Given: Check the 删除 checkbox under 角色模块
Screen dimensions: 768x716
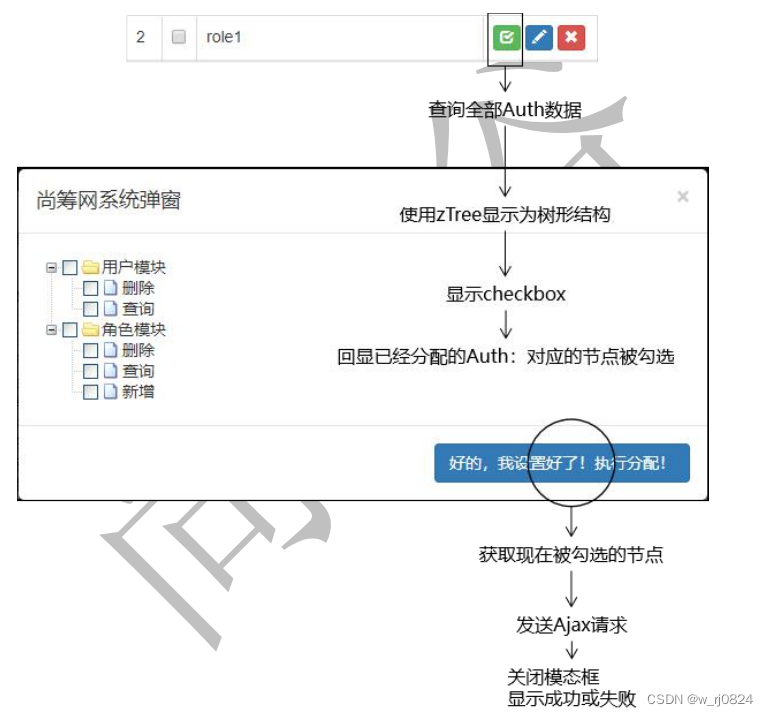Looking at the screenshot, I should (x=91, y=351).
